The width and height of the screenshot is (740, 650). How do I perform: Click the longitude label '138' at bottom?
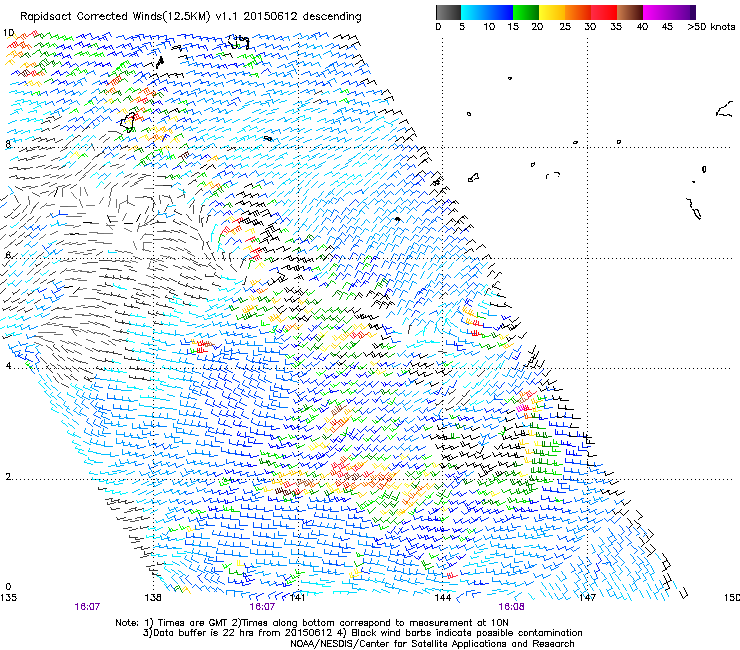pos(153,598)
